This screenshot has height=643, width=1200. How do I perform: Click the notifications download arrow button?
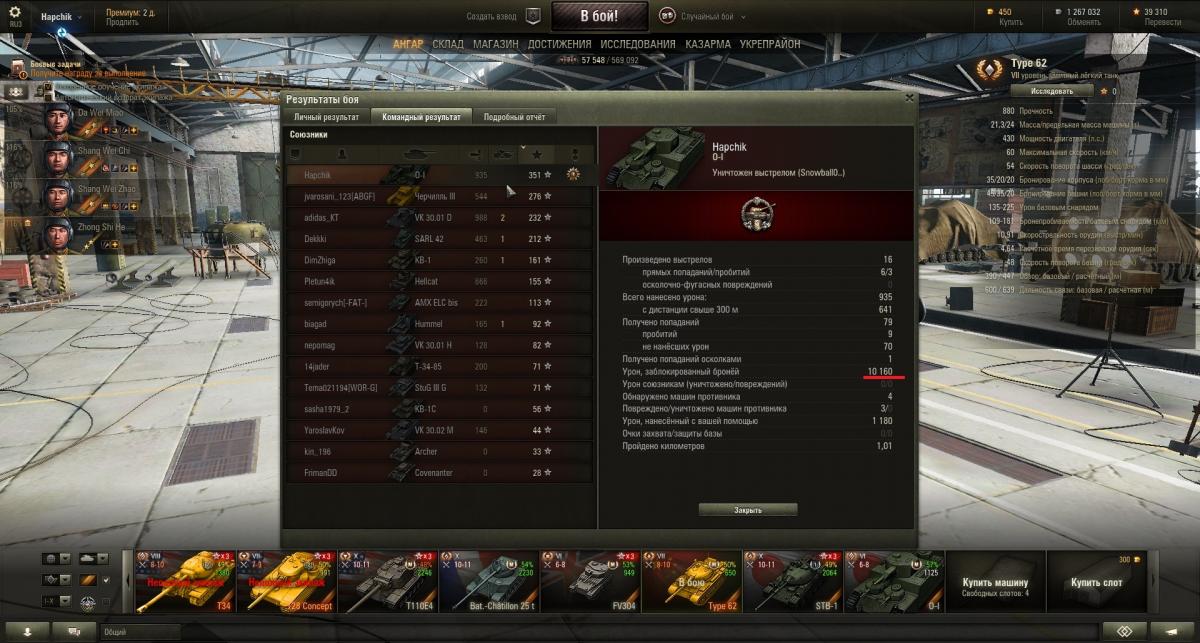(26, 632)
